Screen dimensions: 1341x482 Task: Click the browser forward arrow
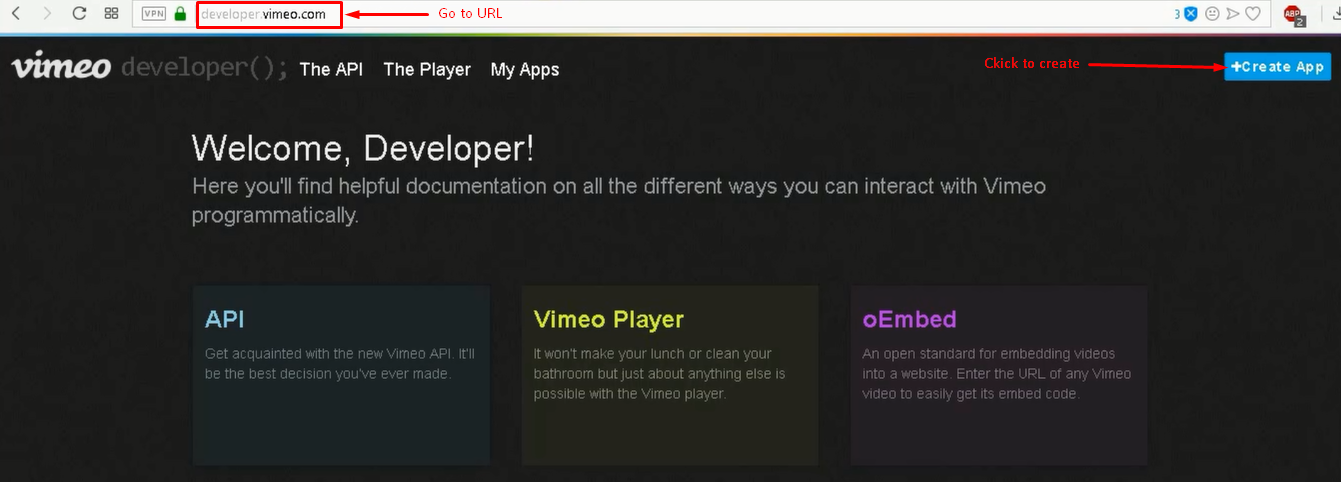click(x=48, y=14)
